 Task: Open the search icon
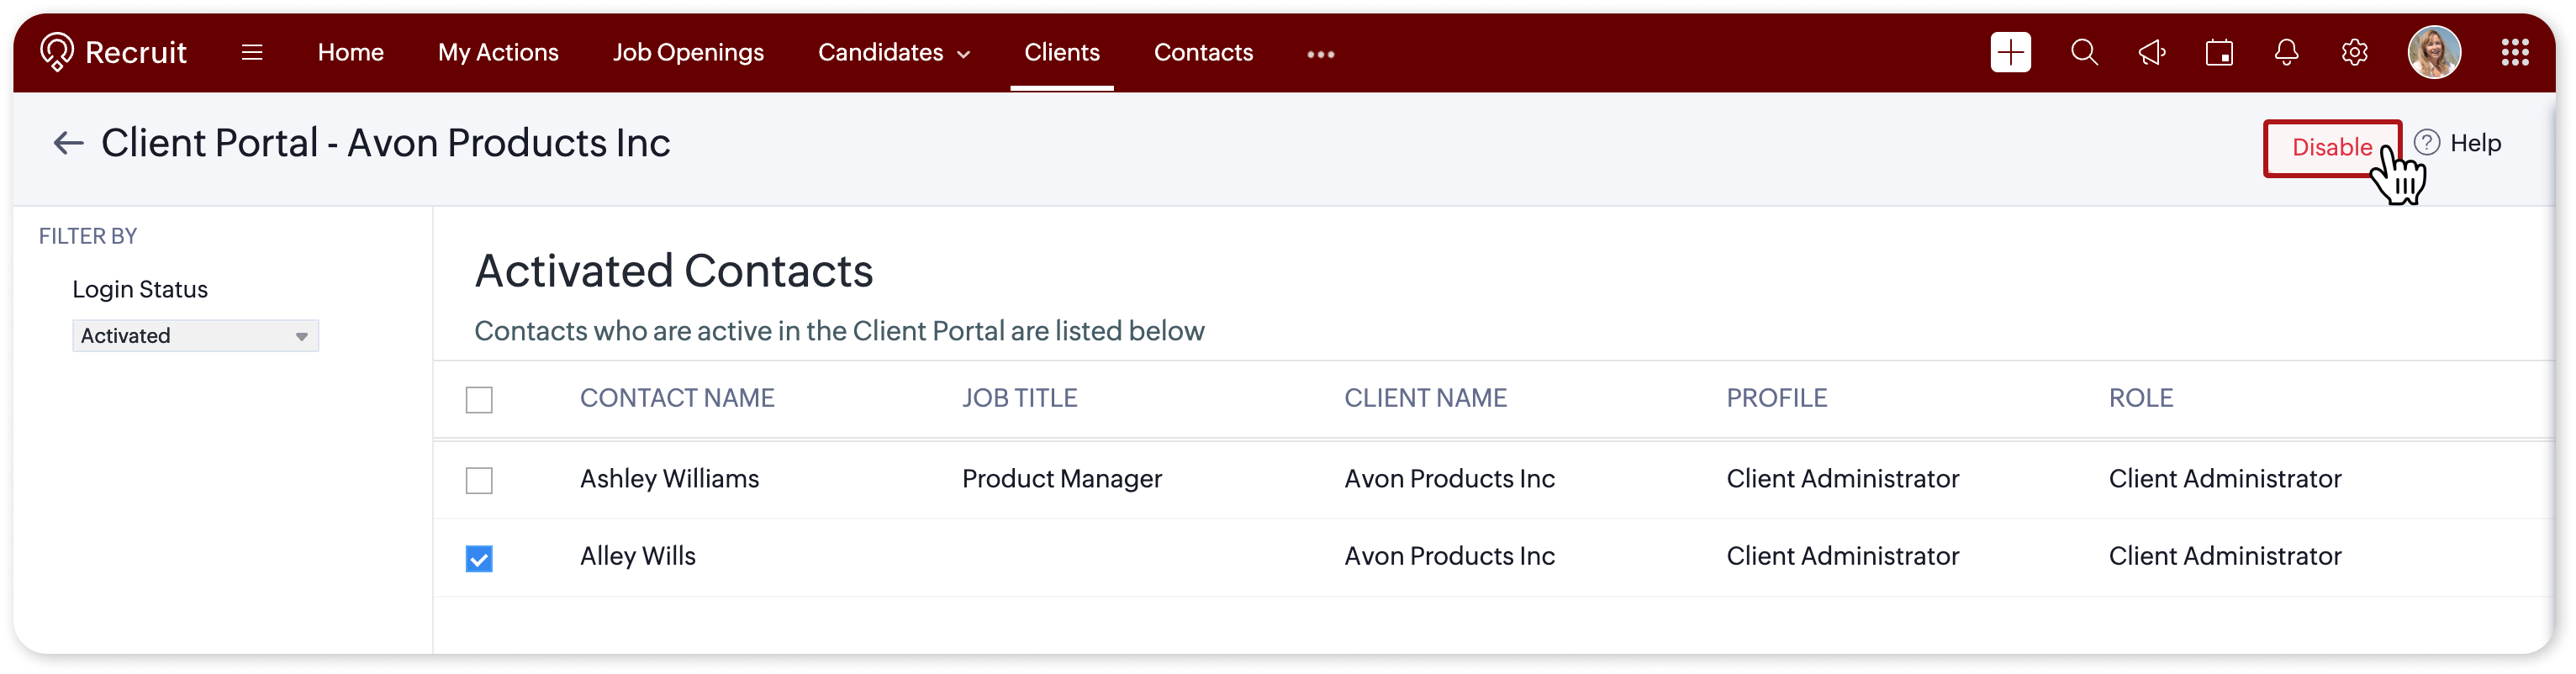[2084, 52]
